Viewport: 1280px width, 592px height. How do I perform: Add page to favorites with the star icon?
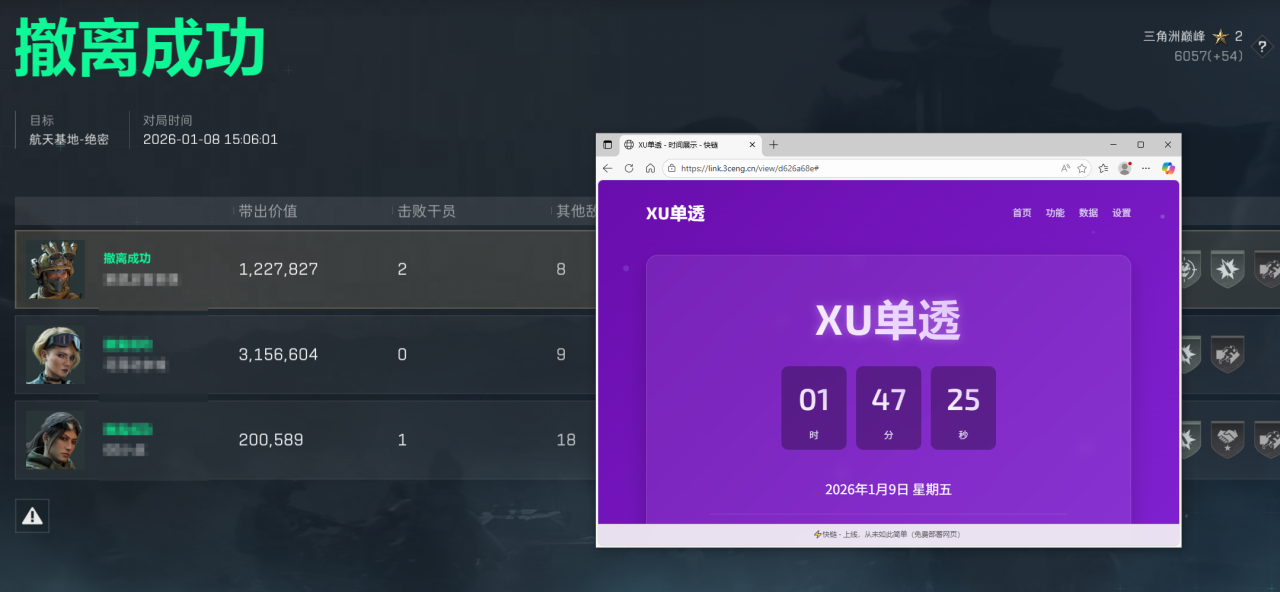coord(1082,168)
